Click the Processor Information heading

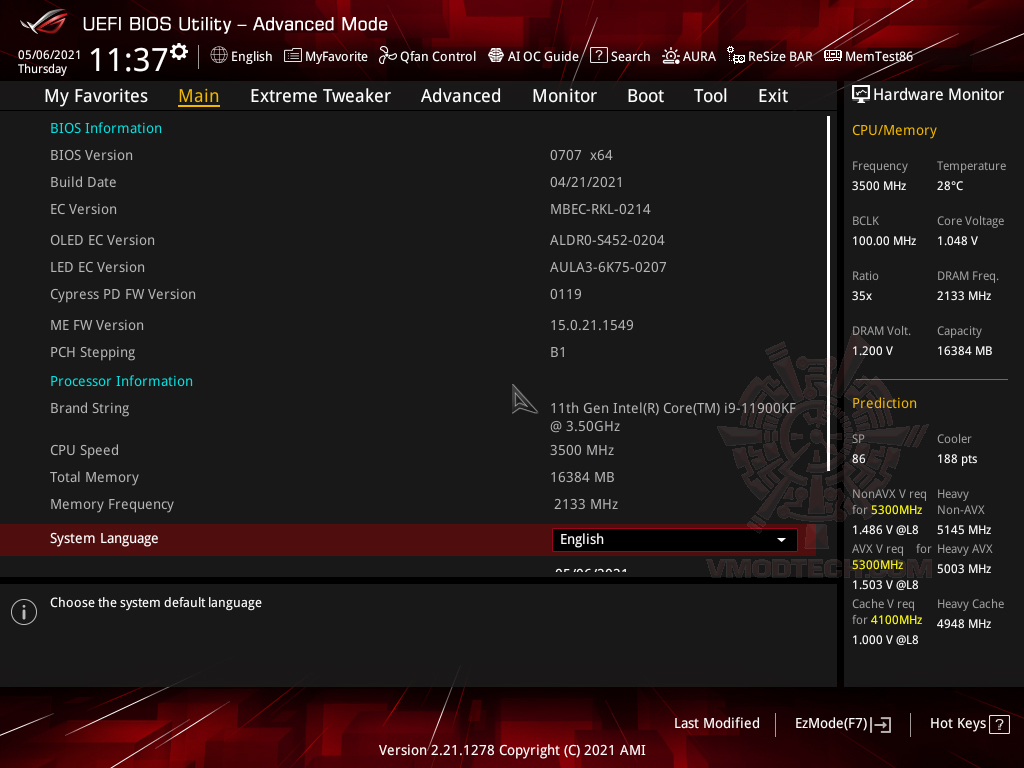[x=121, y=381]
